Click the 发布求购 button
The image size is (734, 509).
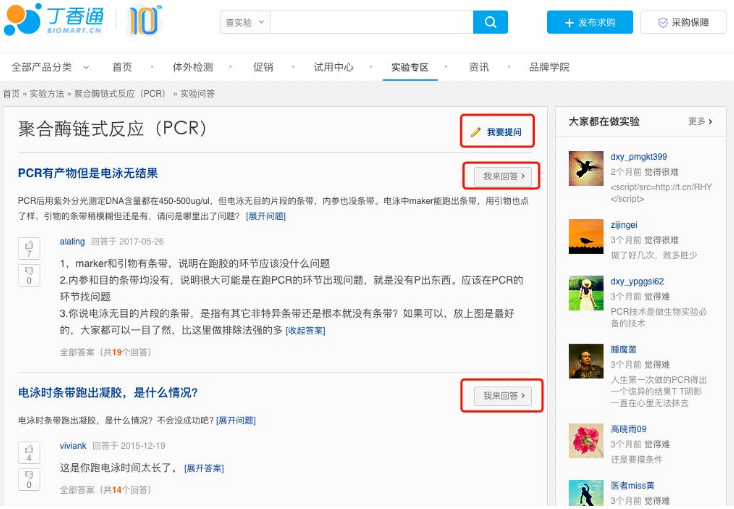pyautogui.click(x=589, y=22)
